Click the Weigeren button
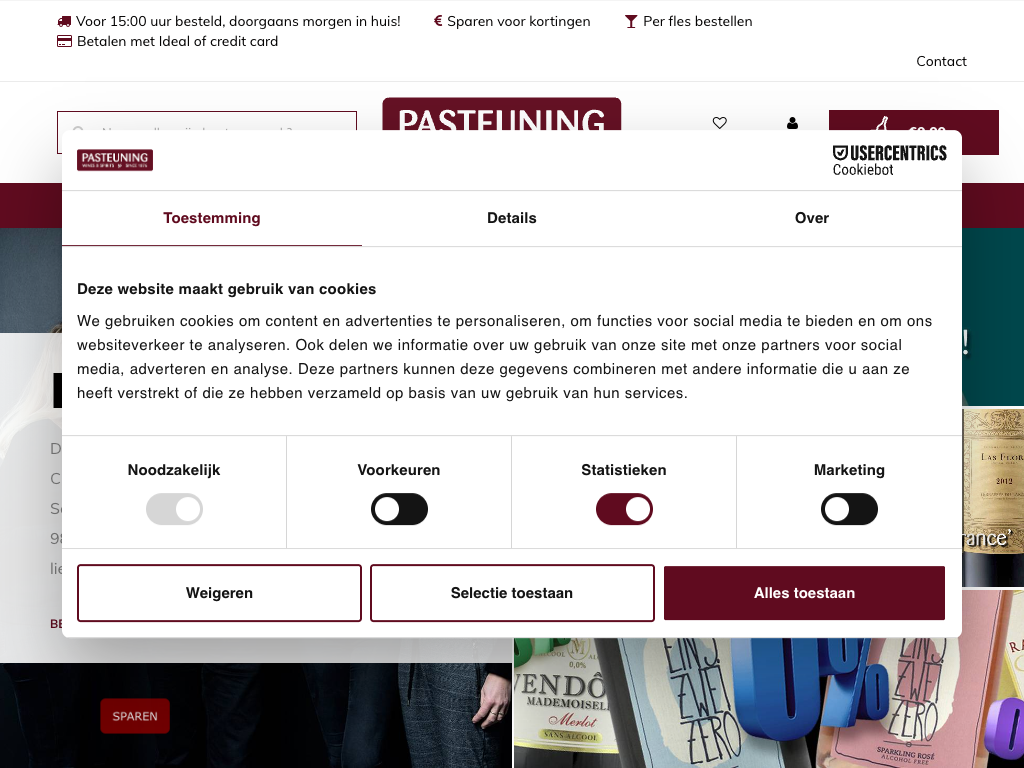The width and height of the screenshot is (1024, 768). pos(219,593)
